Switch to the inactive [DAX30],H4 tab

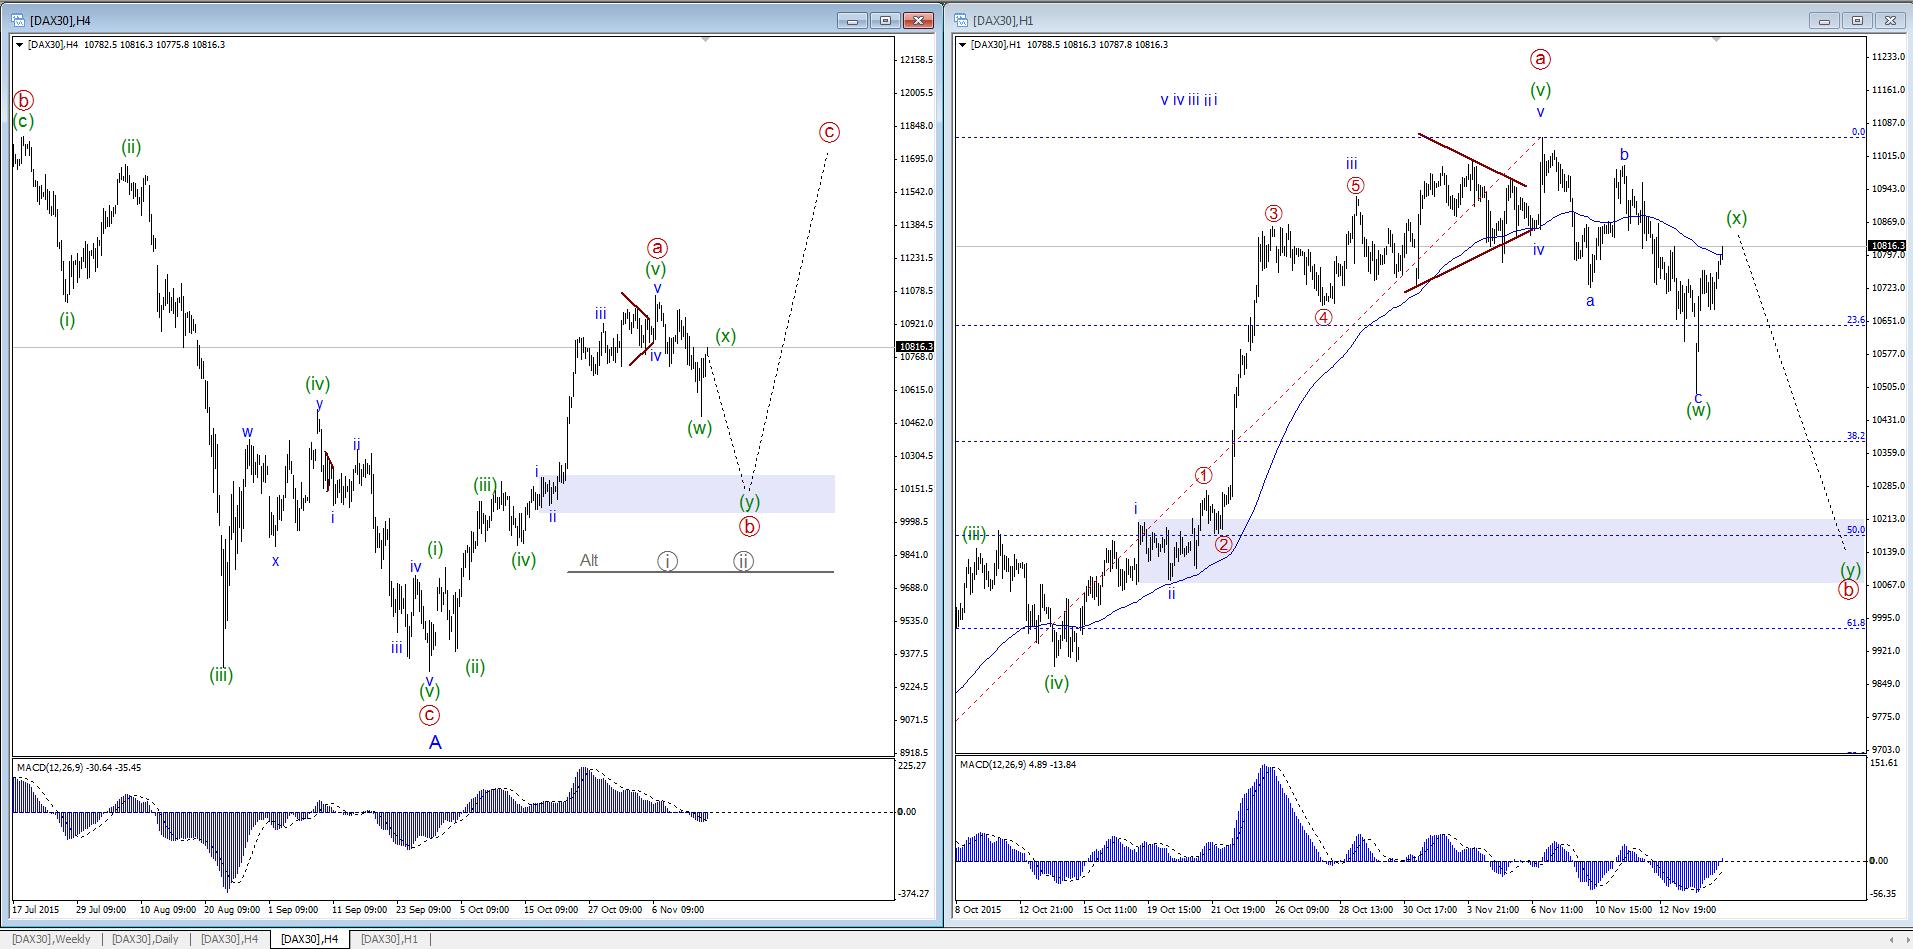click(x=230, y=939)
